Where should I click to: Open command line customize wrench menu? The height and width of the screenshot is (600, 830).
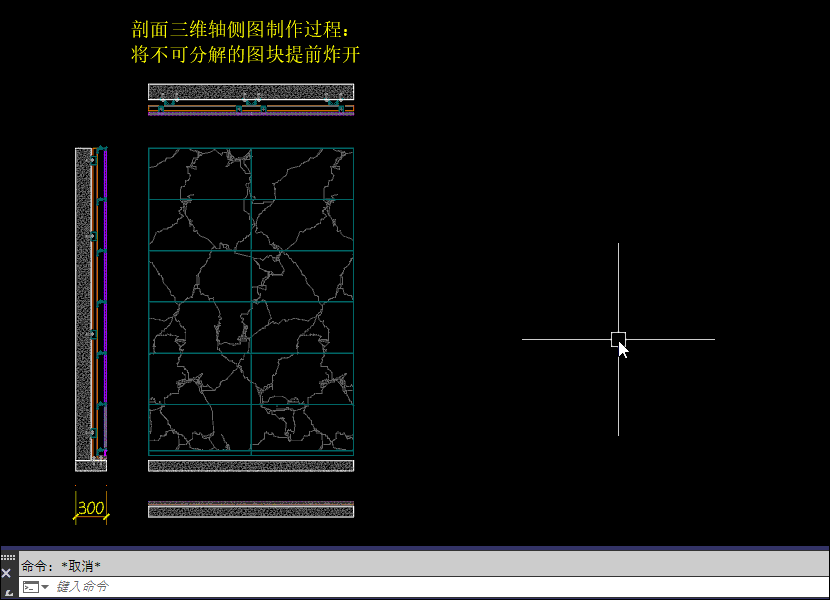(x=7, y=591)
